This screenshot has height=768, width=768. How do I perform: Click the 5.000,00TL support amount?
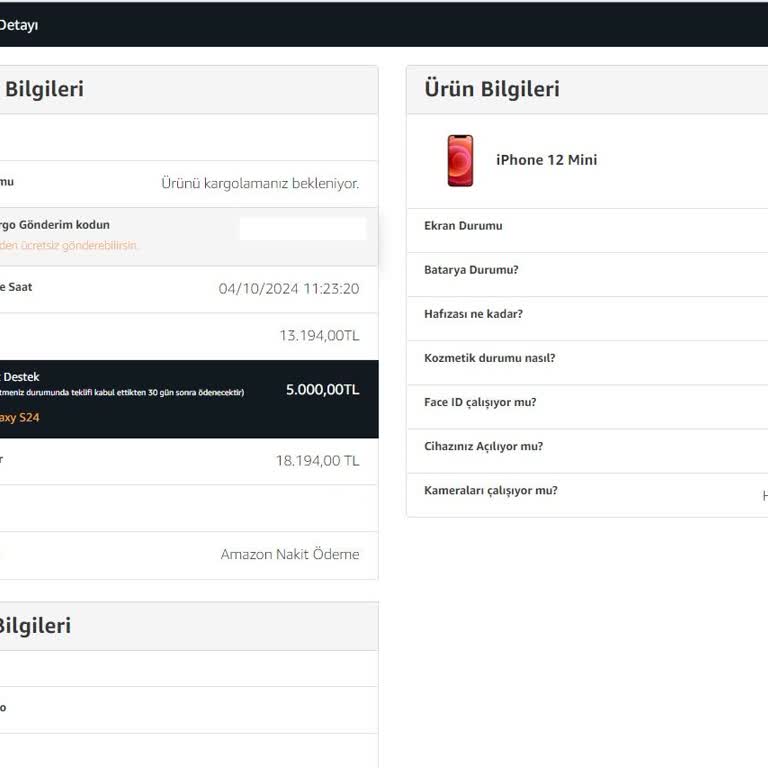[x=322, y=389]
